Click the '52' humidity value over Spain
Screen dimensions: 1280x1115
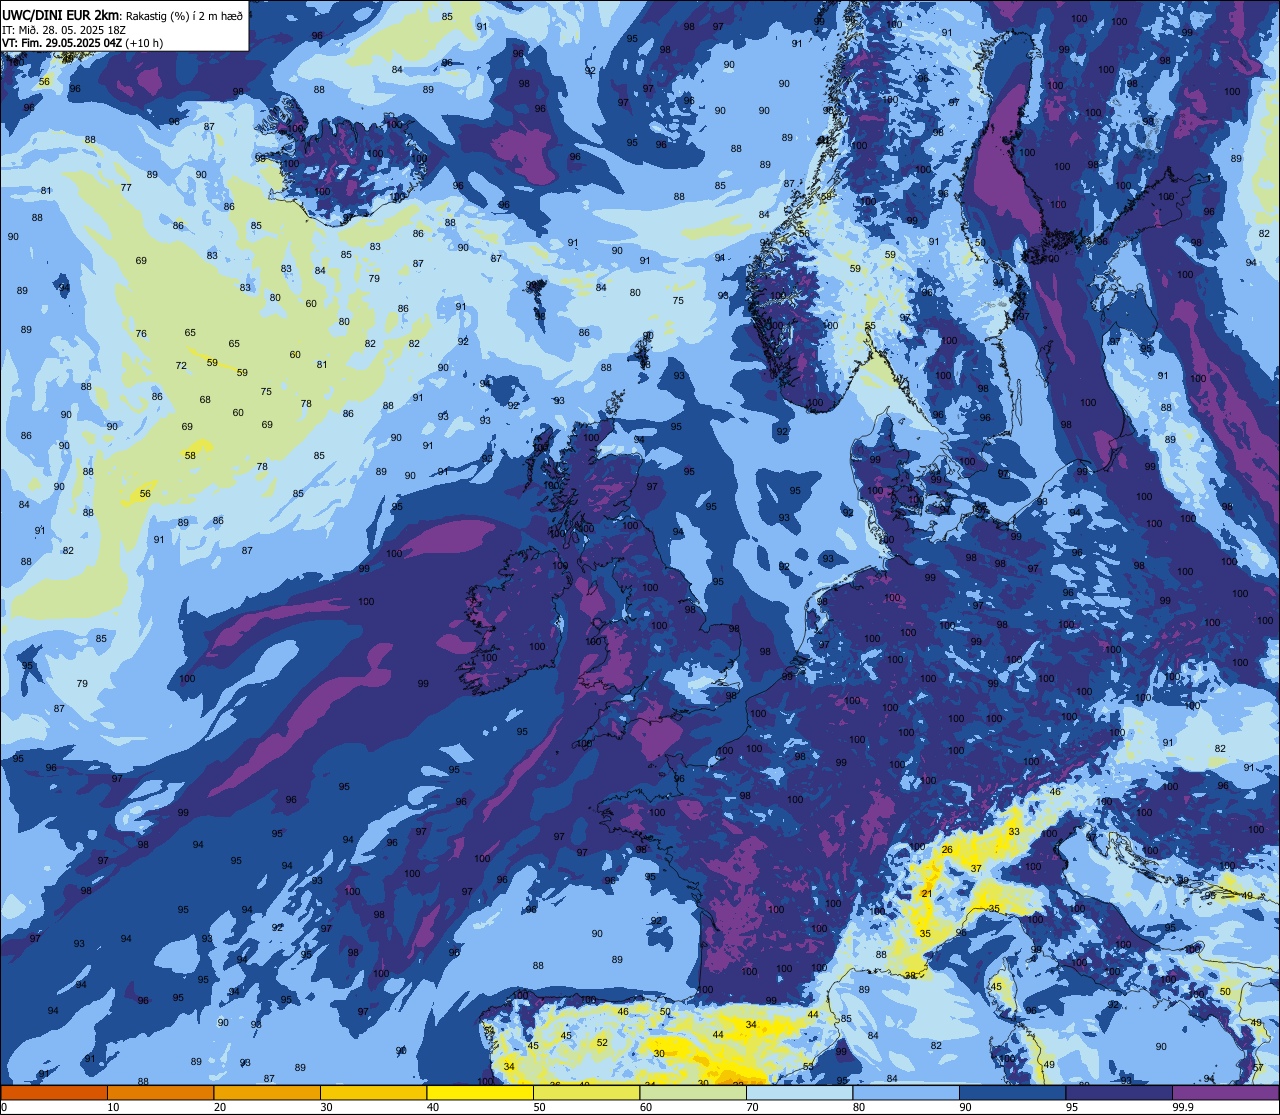pyautogui.click(x=602, y=1043)
